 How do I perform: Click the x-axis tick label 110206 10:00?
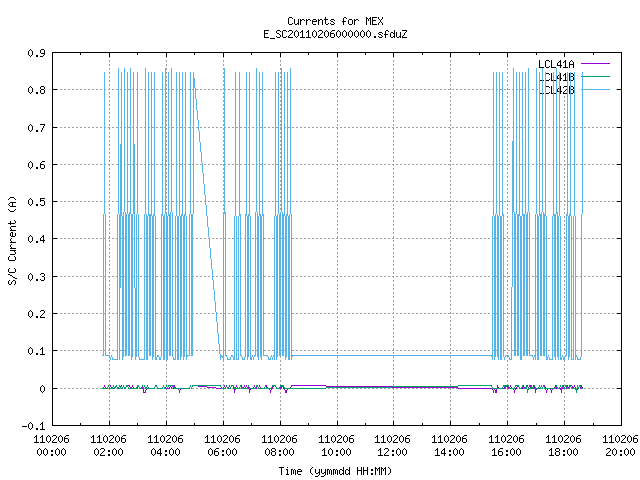click(x=336, y=446)
